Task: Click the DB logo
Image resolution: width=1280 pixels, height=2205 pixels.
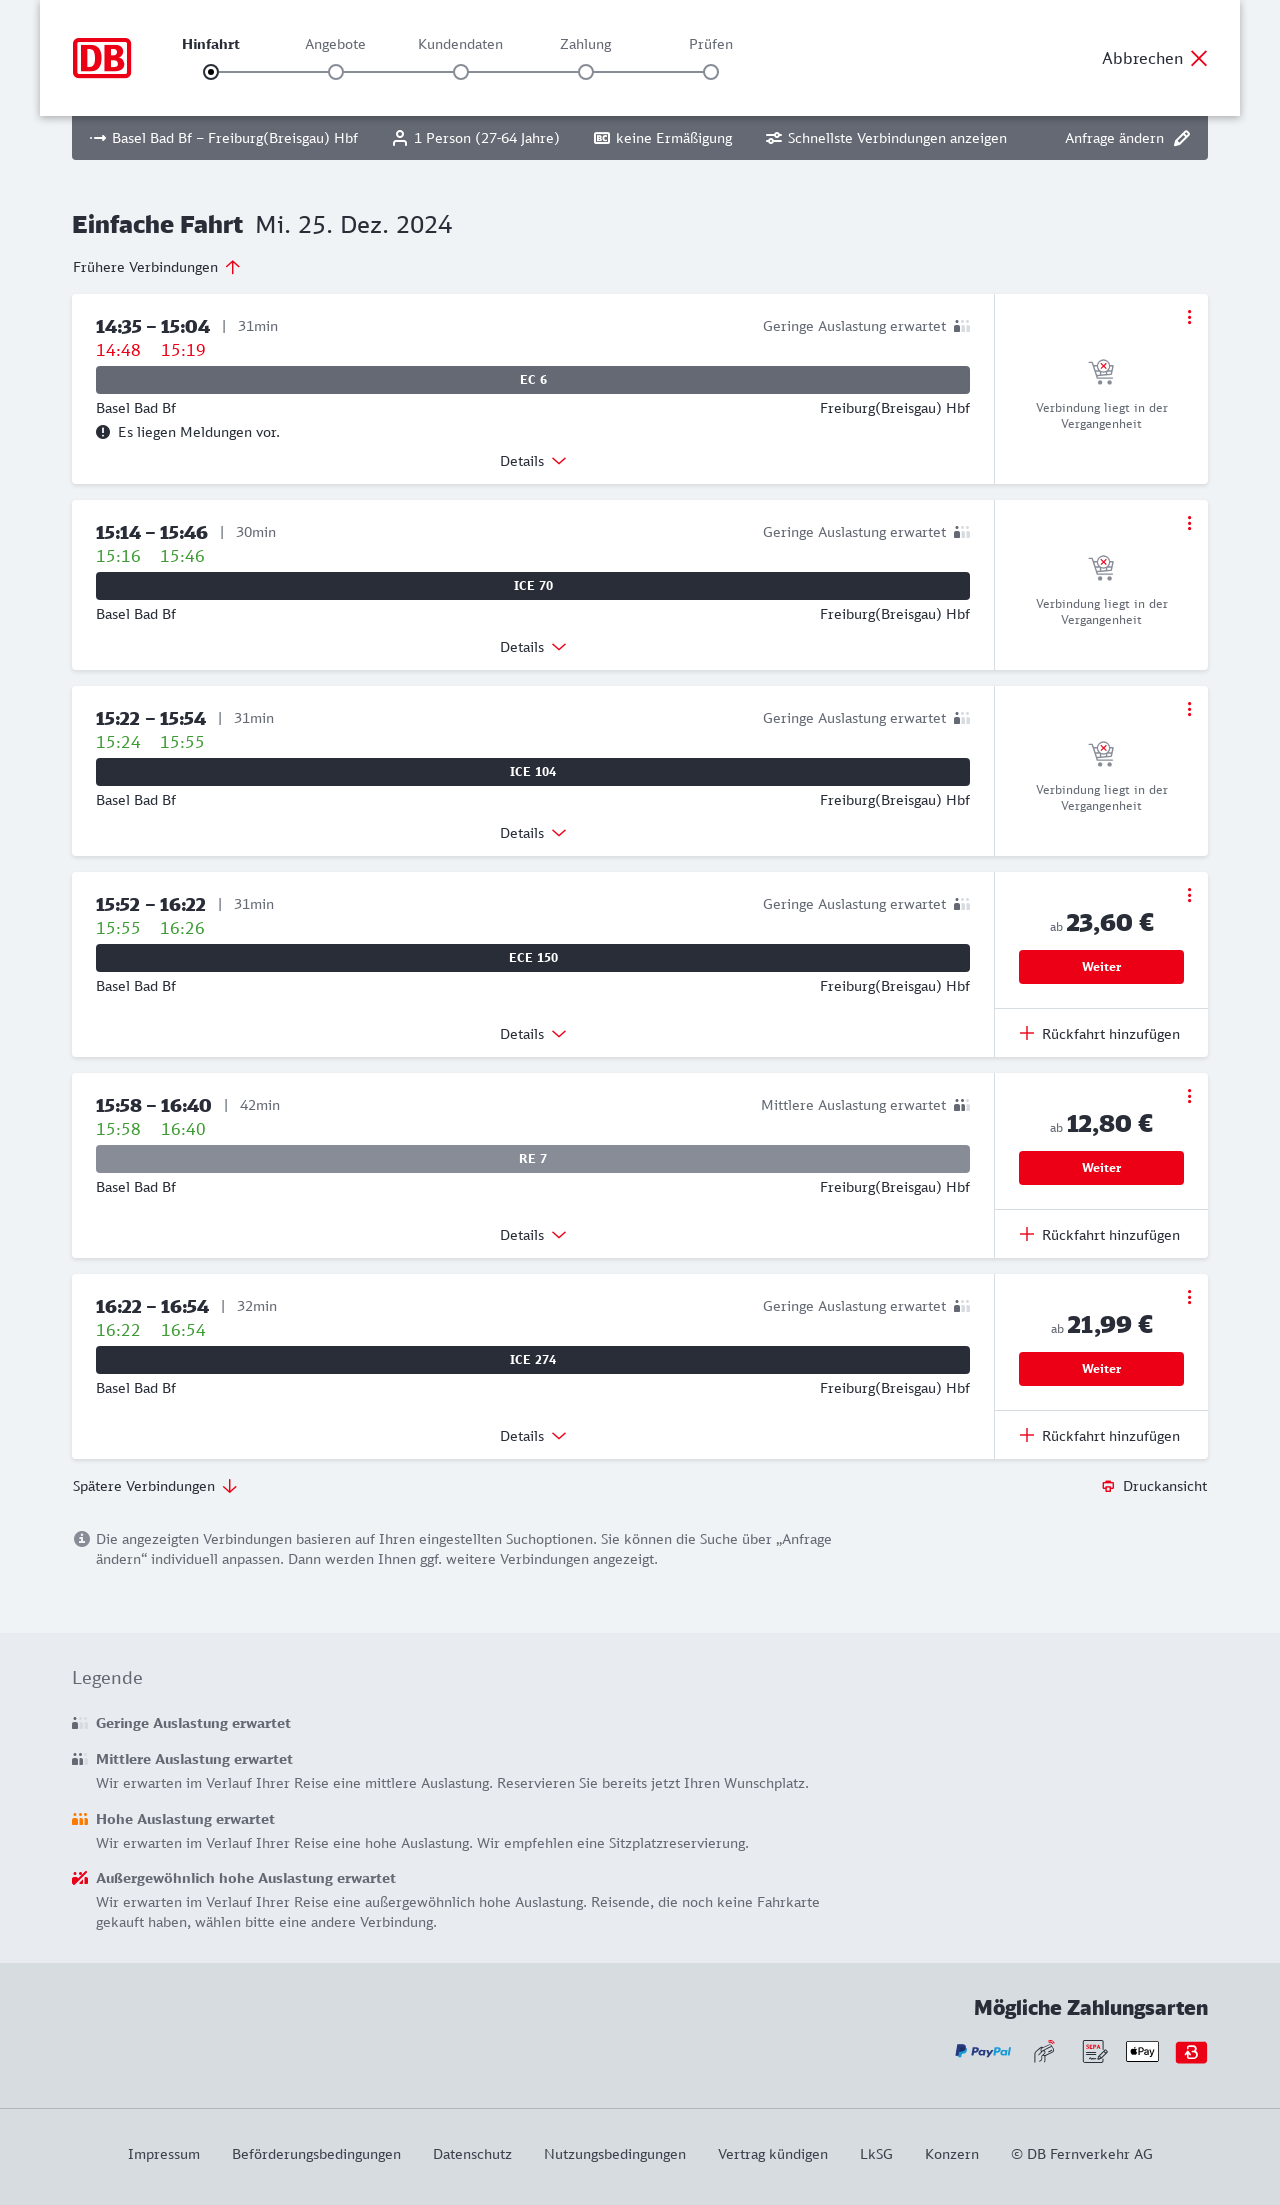Action: point(102,58)
